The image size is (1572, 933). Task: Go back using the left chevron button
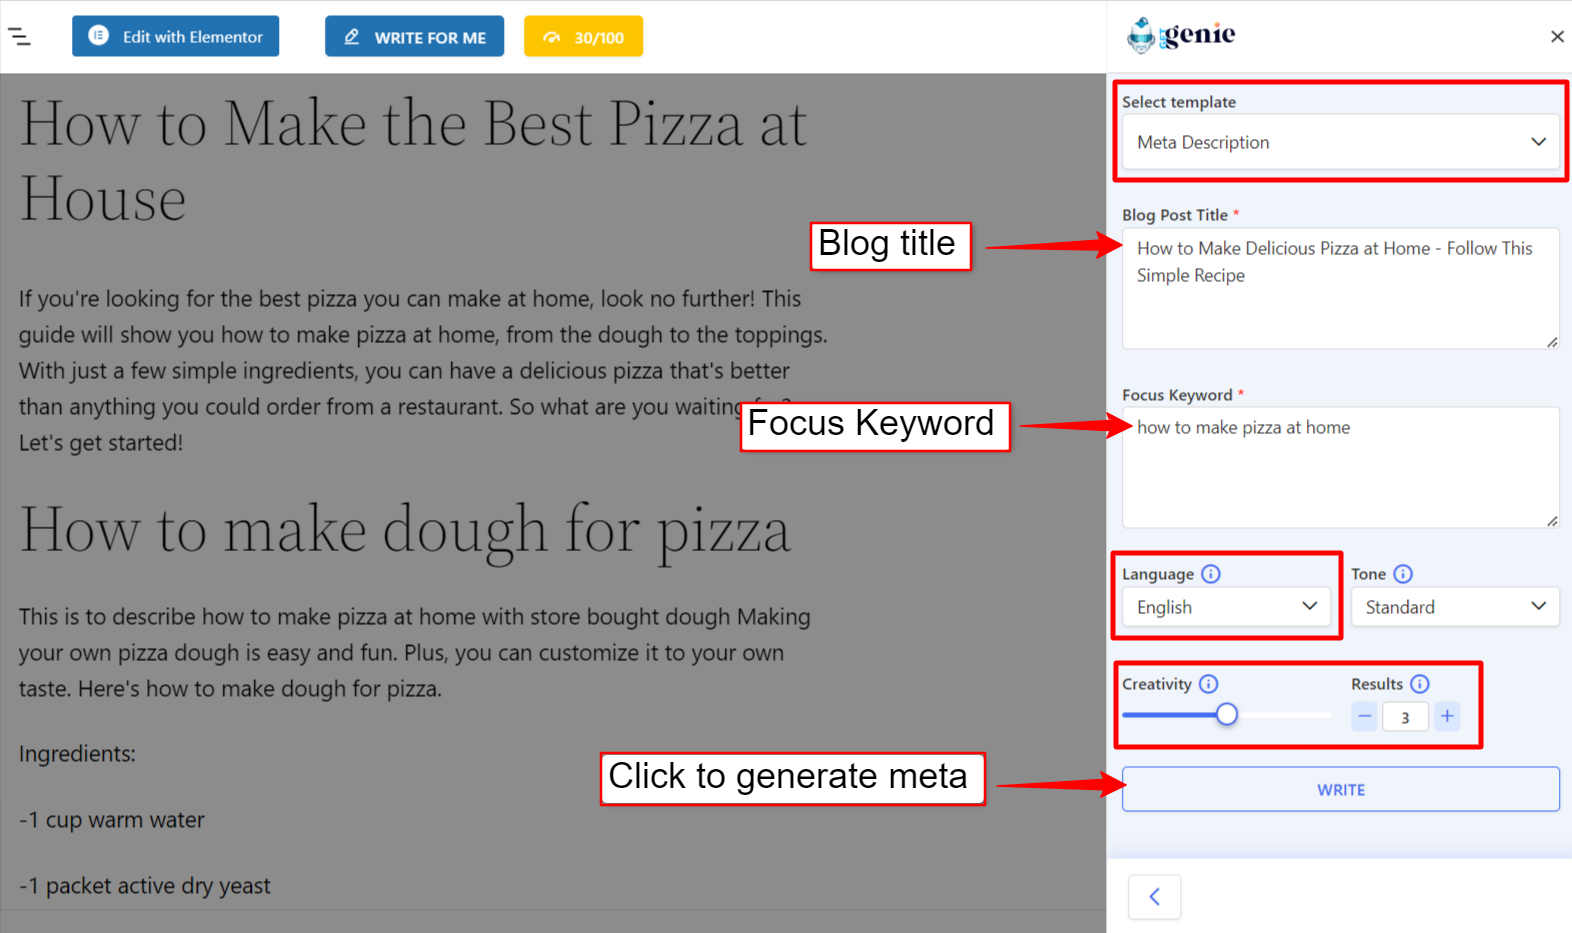click(1154, 897)
